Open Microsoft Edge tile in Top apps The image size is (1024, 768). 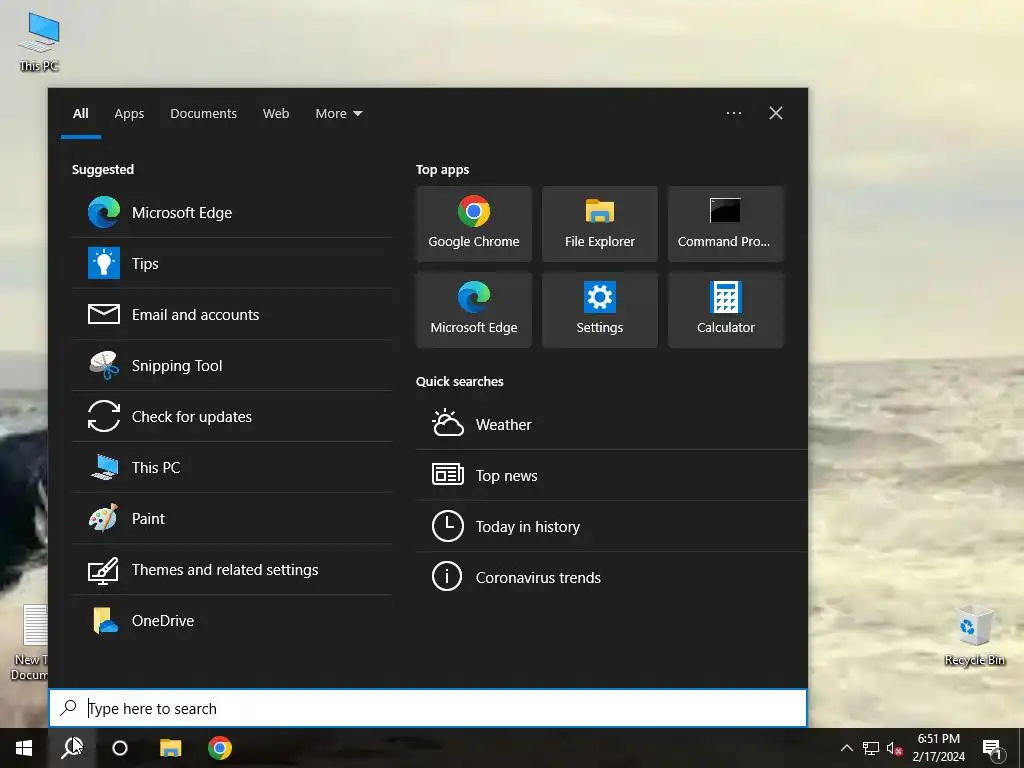point(473,310)
